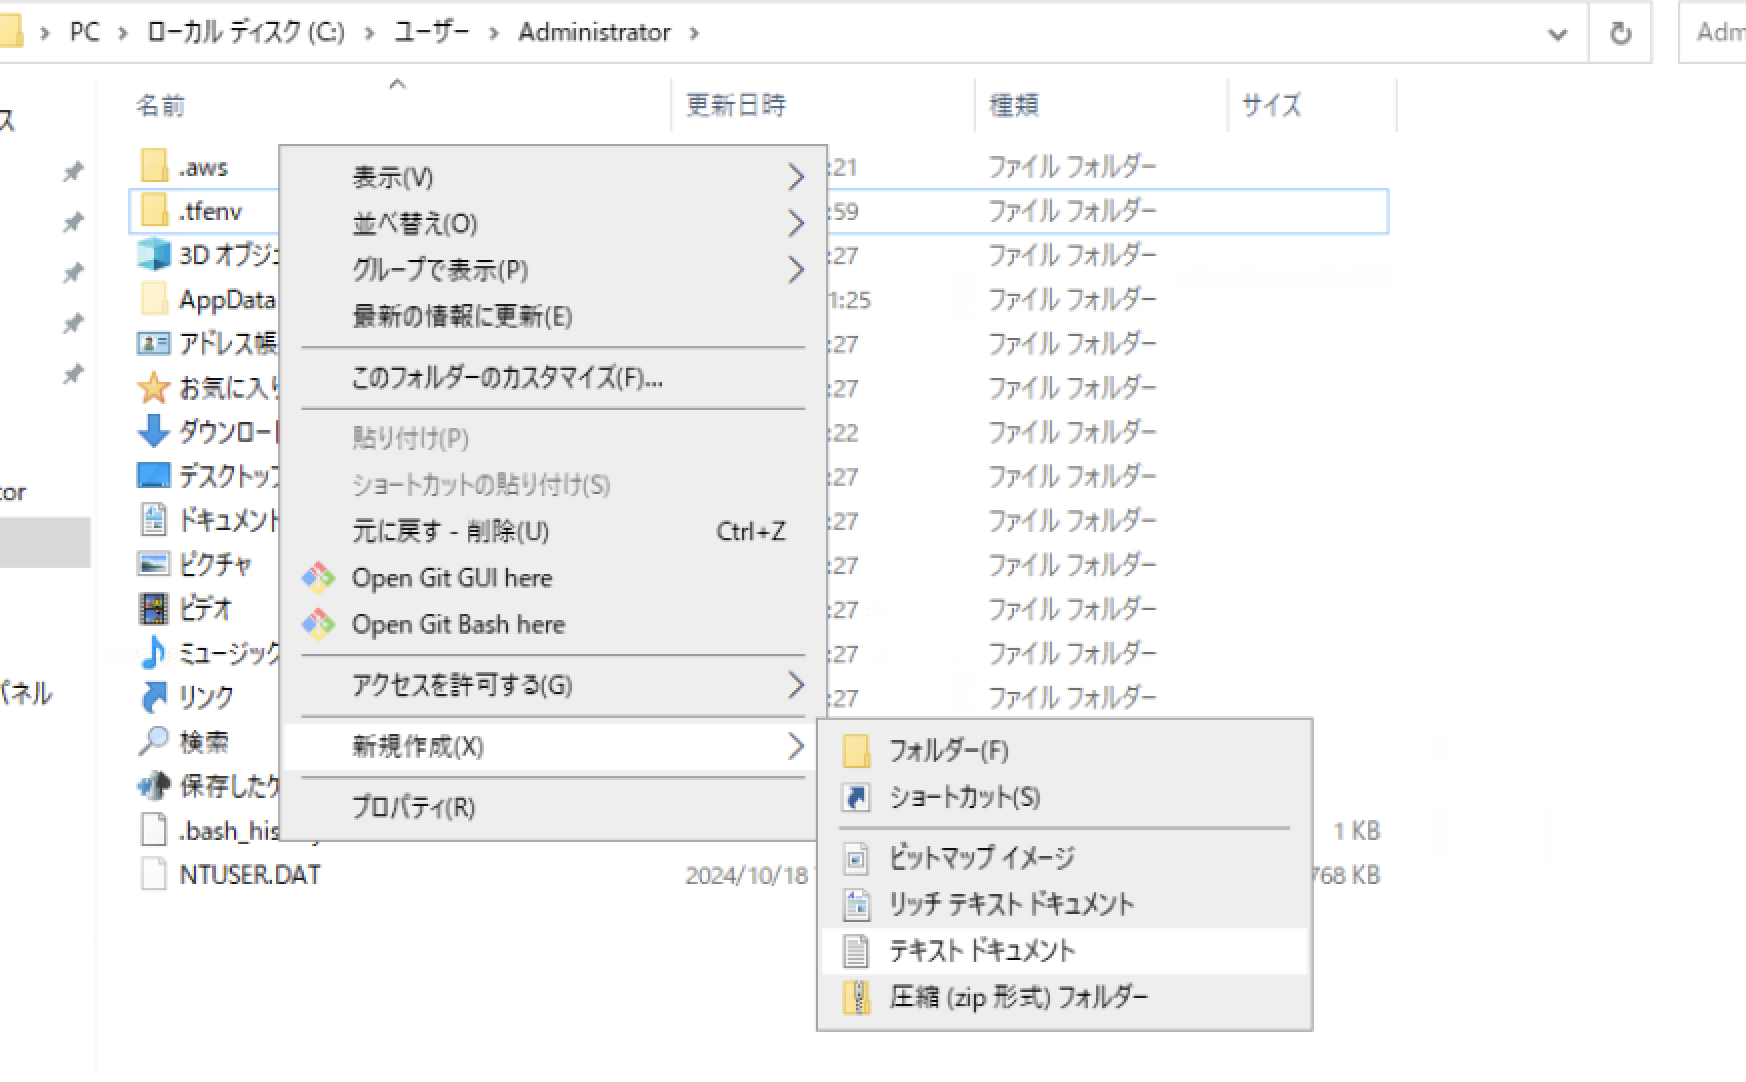Image resolution: width=1746 pixels, height=1082 pixels.
Task: Select the ダウンロード arrow icon
Action: [152, 431]
